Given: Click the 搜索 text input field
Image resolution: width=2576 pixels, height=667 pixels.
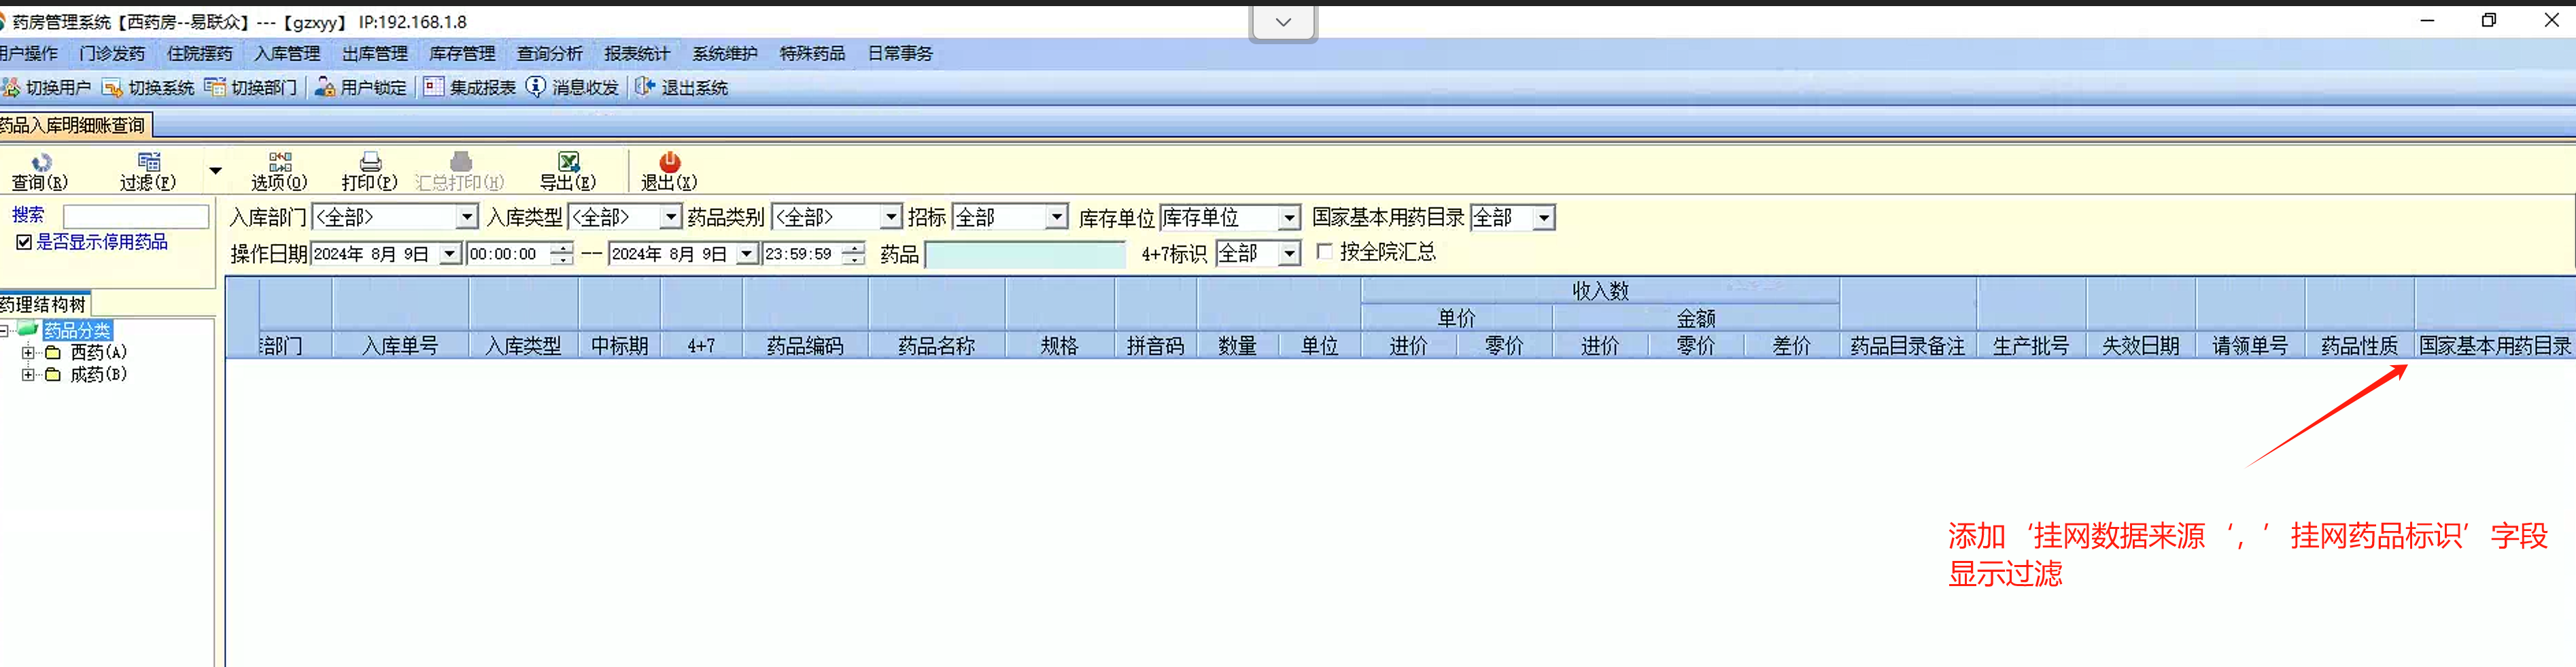Looking at the screenshot, I should (136, 216).
